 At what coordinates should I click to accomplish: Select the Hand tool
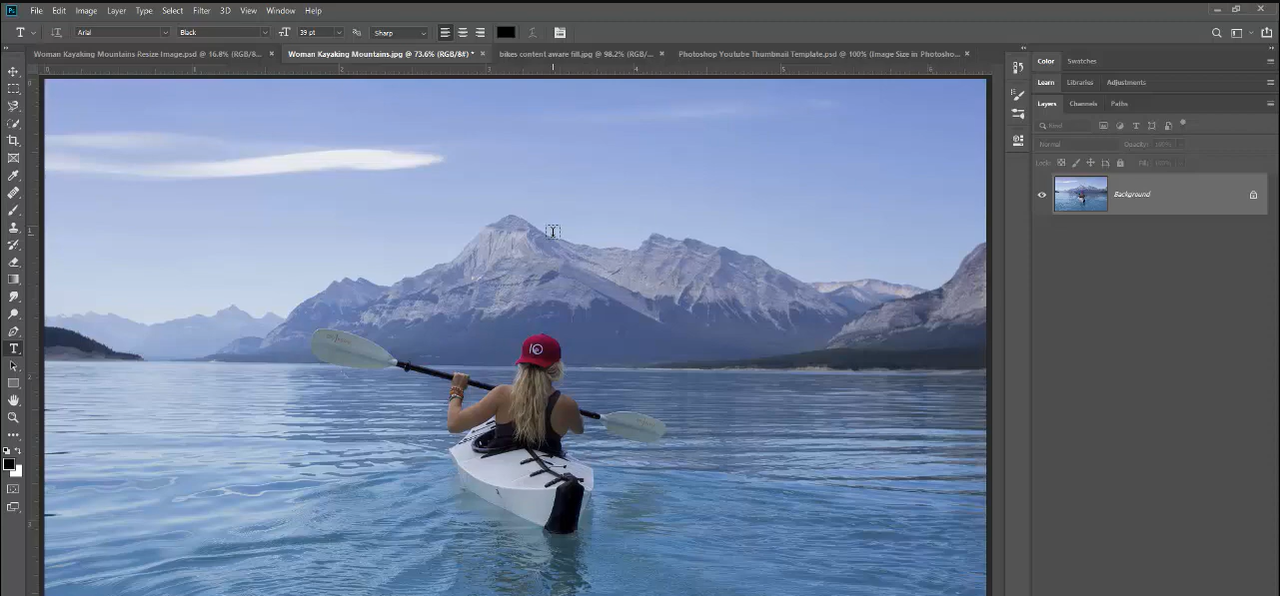(x=13, y=400)
